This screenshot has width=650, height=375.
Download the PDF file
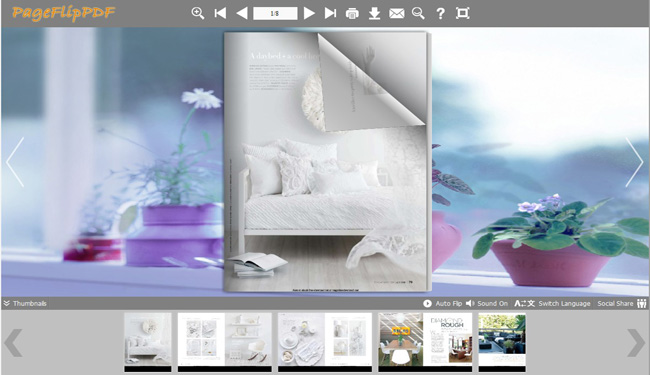pyautogui.click(x=374, y=13)
